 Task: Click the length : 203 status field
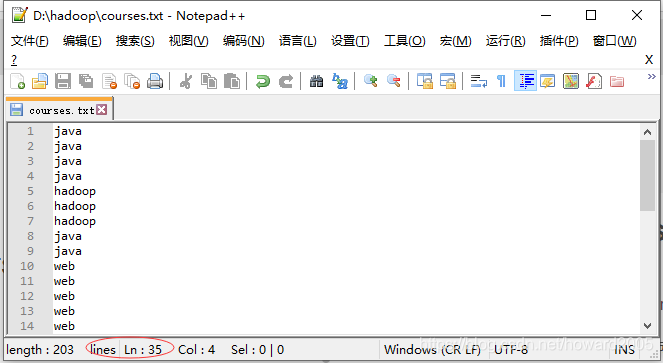40,350
